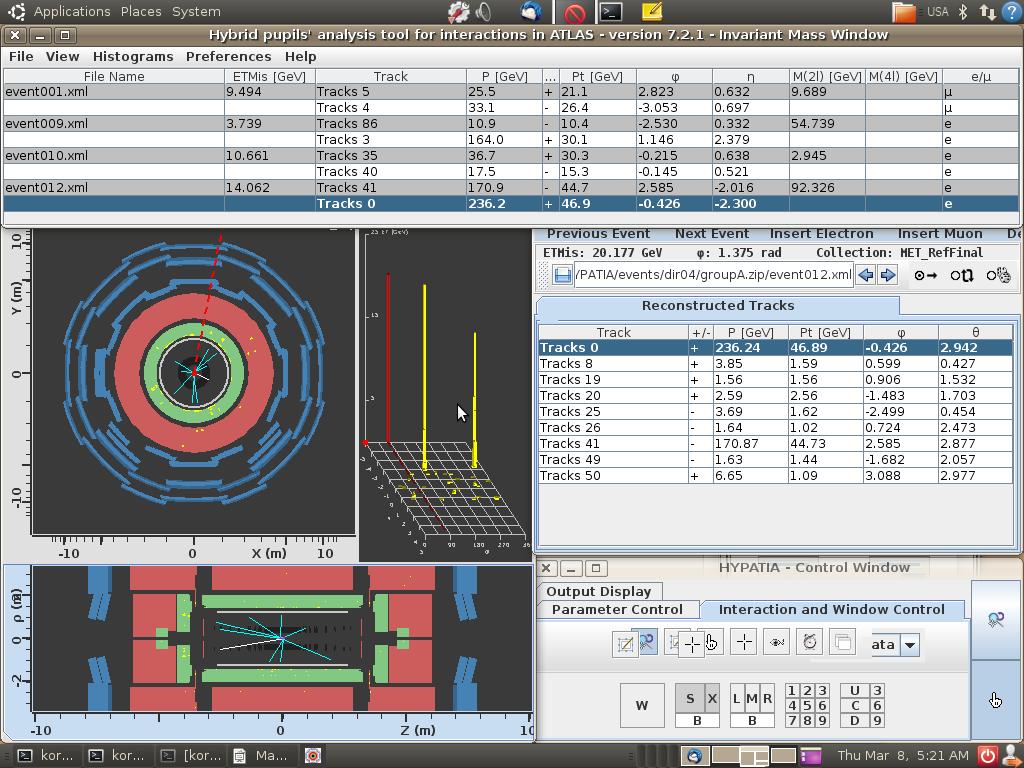Screen dimensions: 1024x768
Task: Select window layout S
Action: [x=690, y=699]
